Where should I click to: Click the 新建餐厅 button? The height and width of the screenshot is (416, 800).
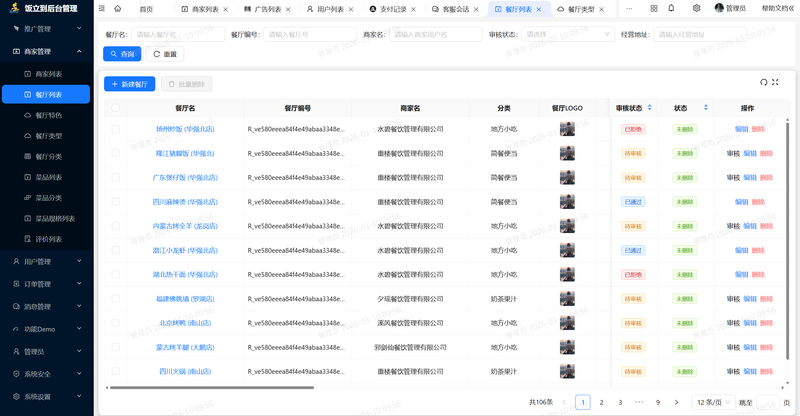(129, 84)
